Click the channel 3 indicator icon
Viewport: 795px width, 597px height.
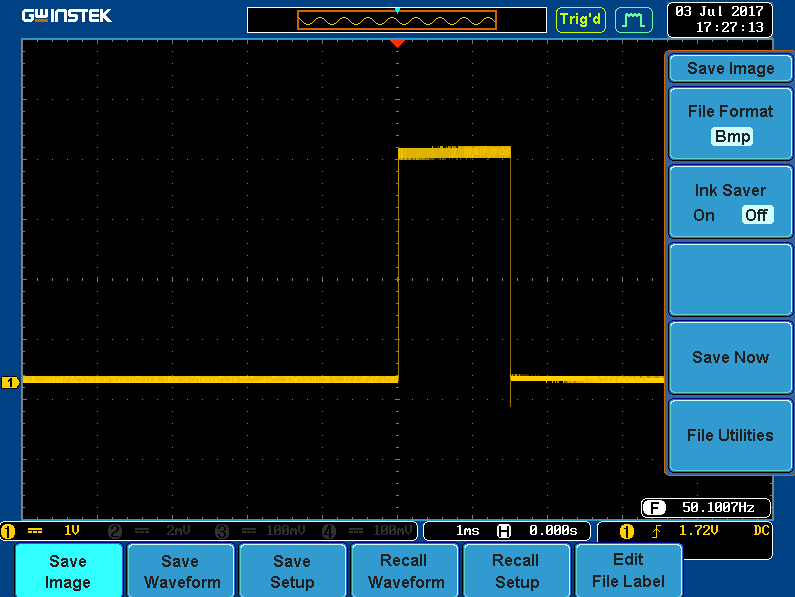pyautogui.click(x=222, y=532)
